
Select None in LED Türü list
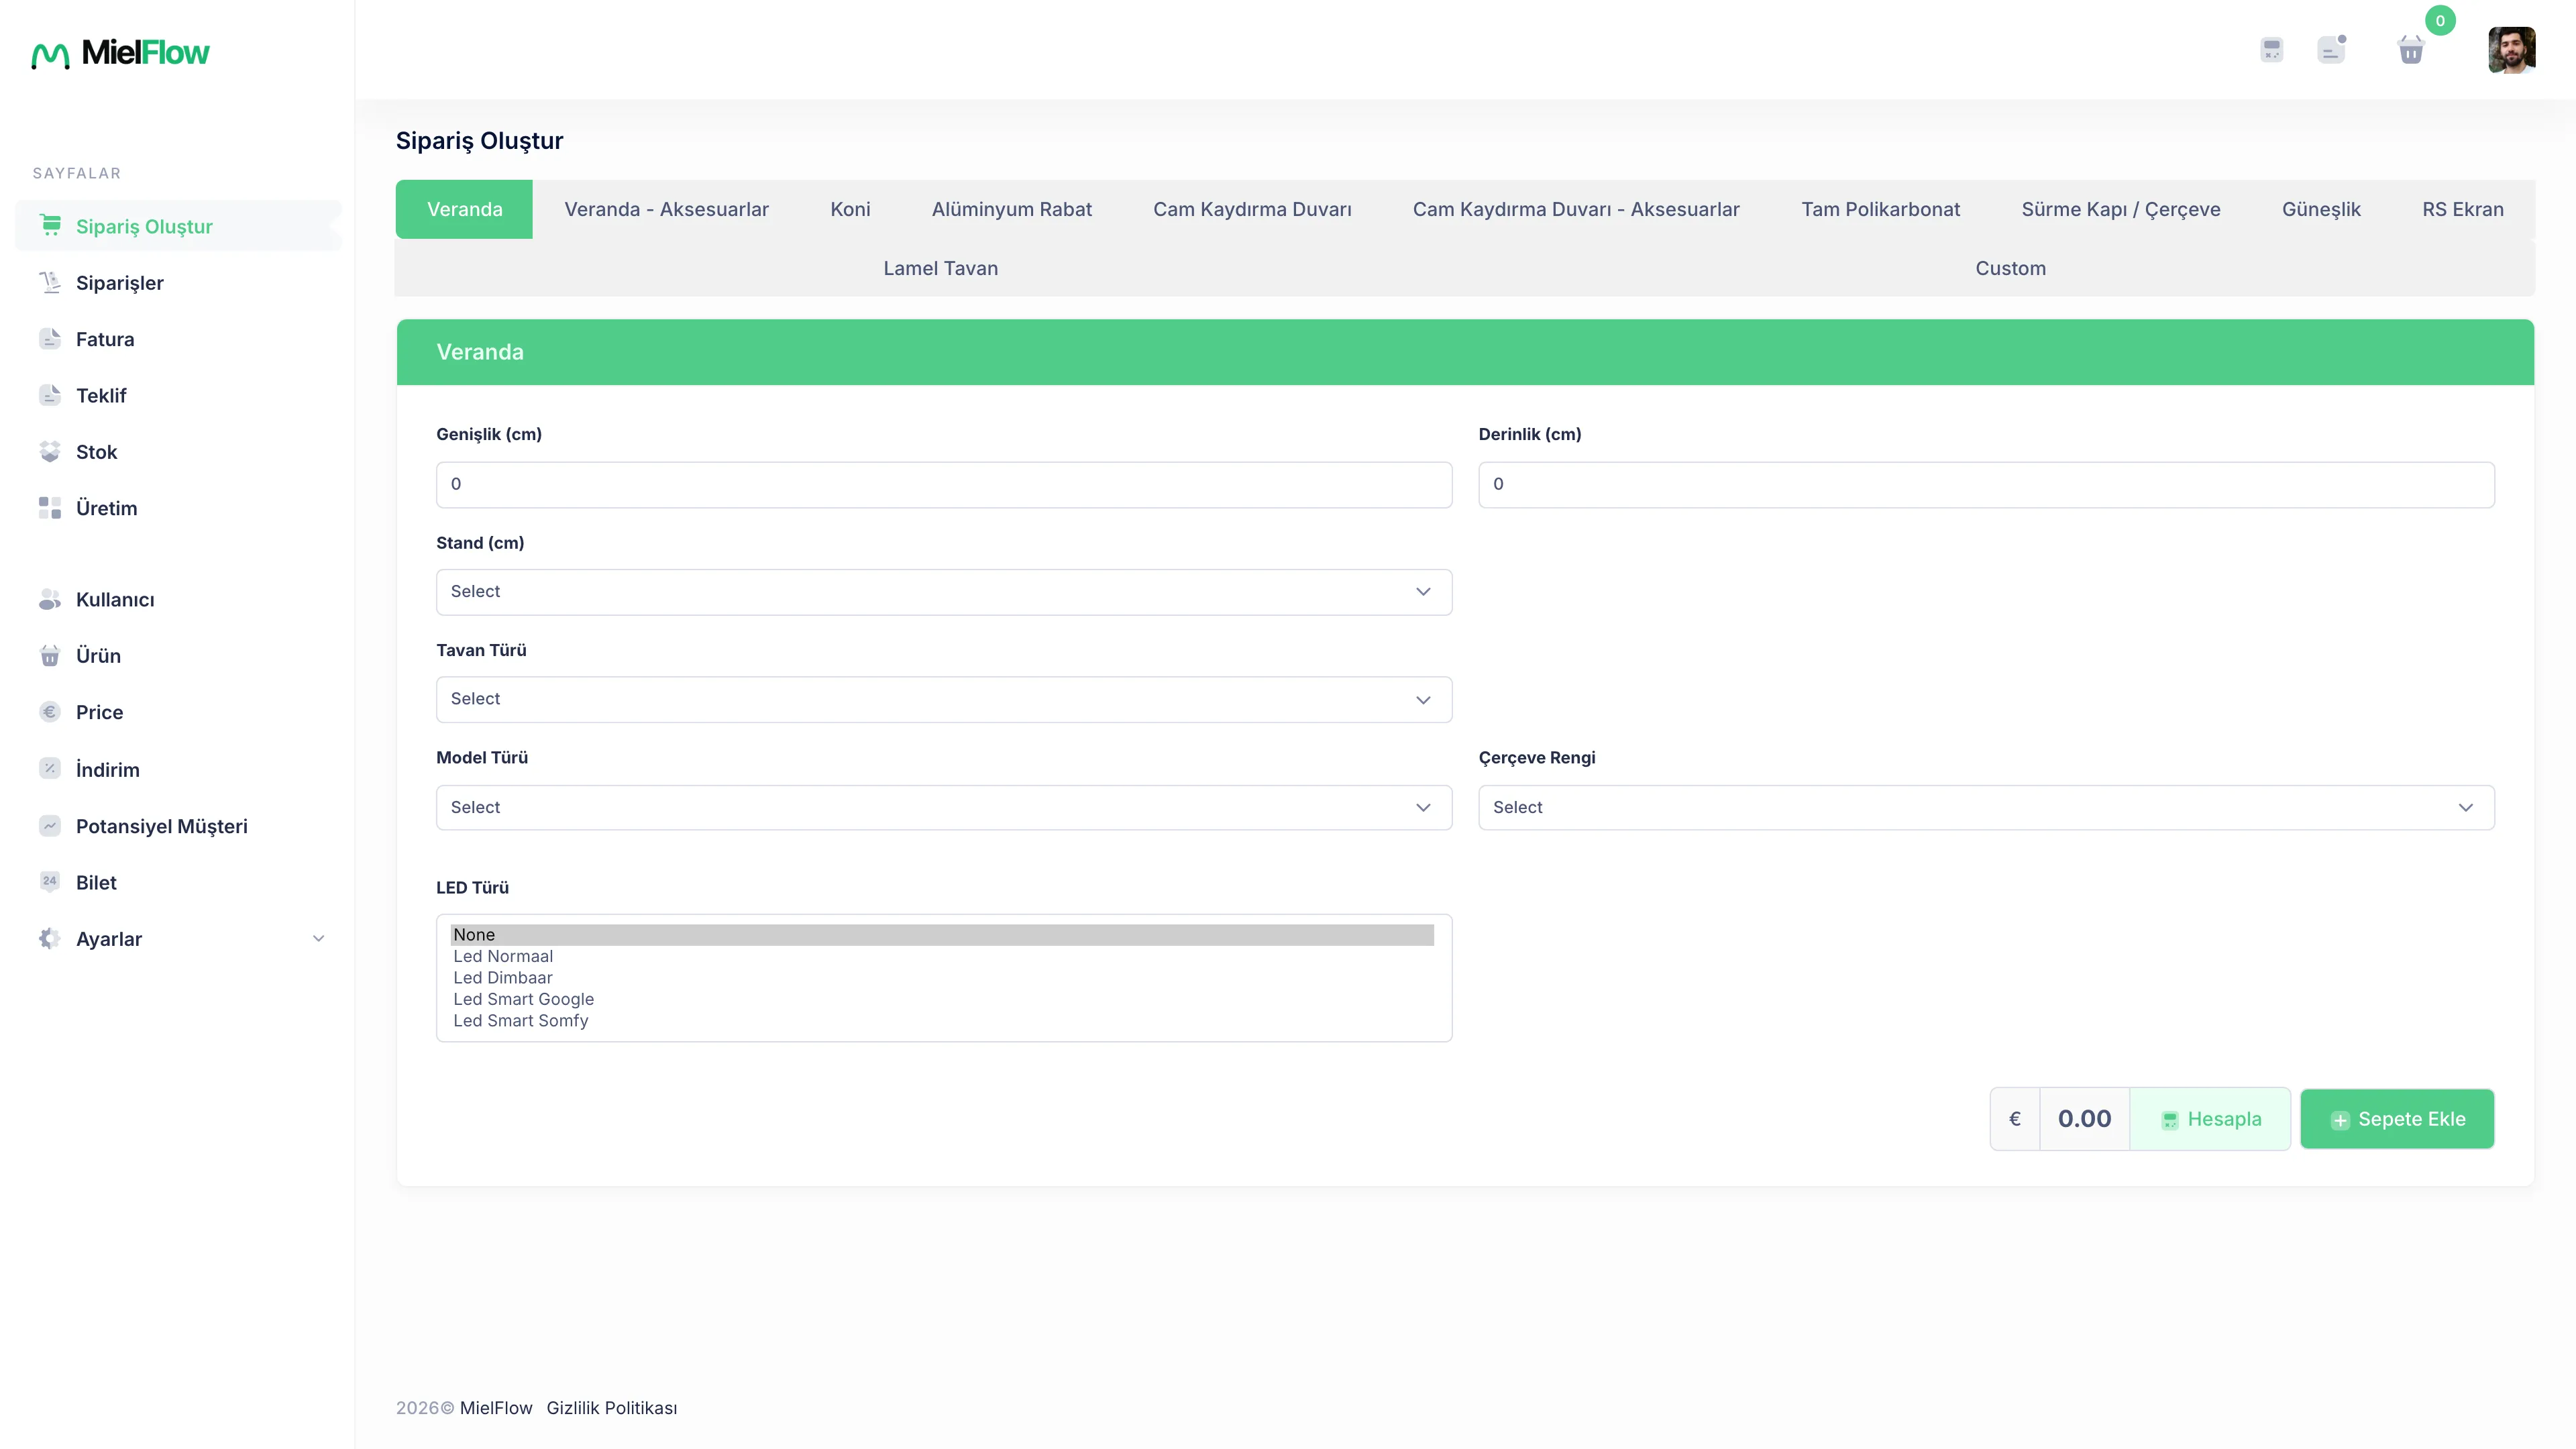coord(942,935)
